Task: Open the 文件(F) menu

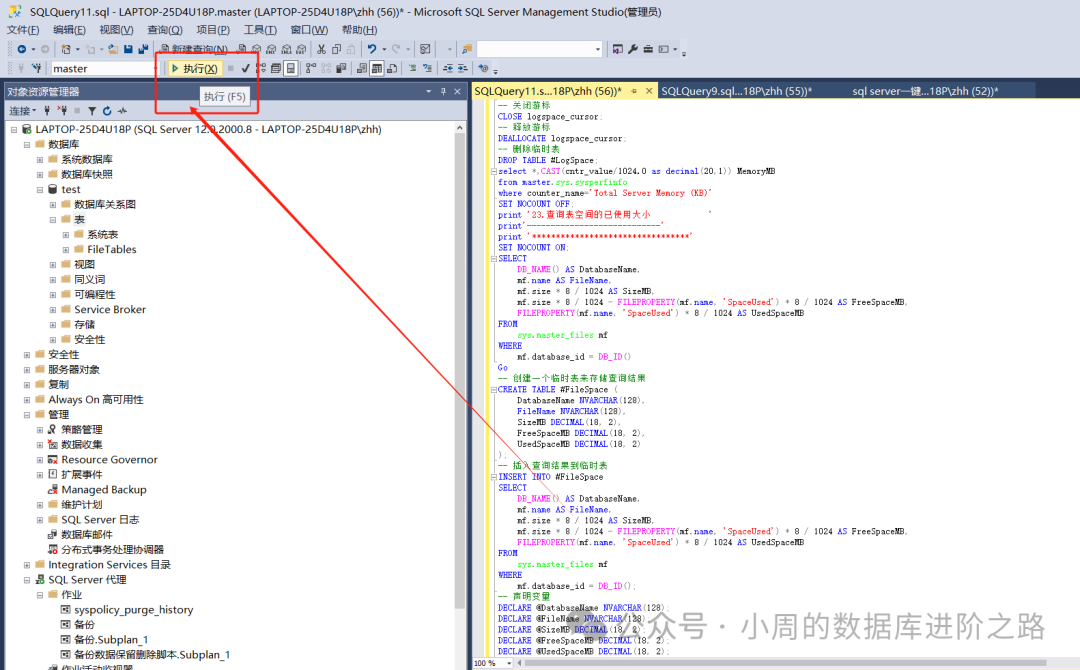Action: tap(23, 30)
